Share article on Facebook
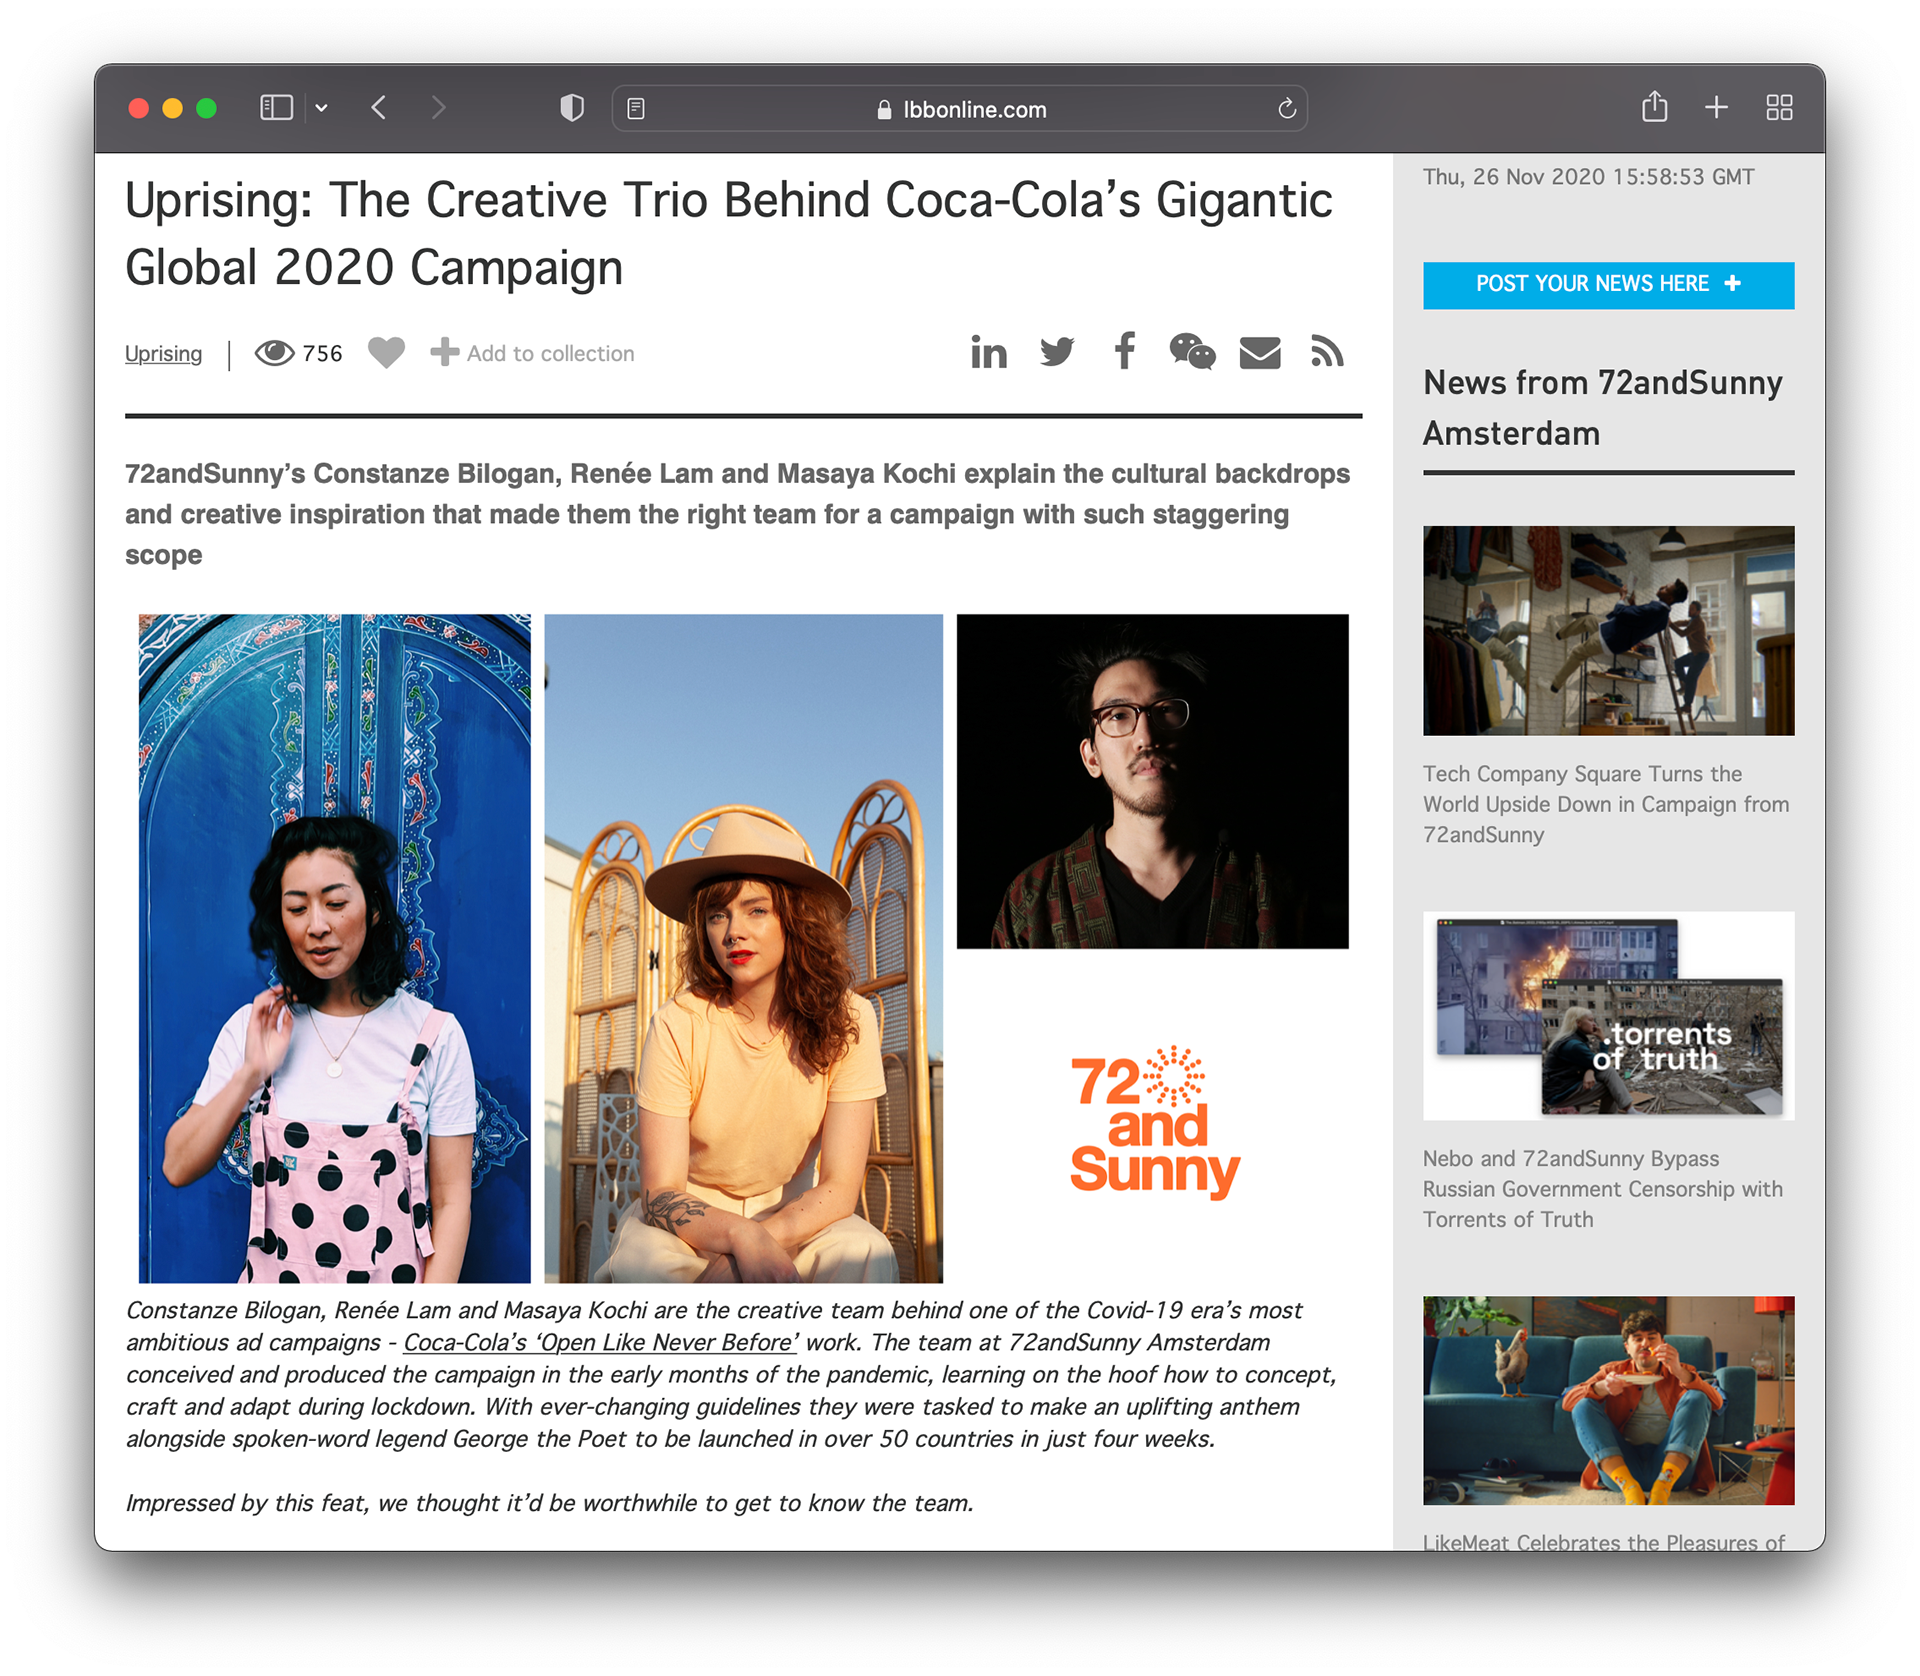This screenshot has height=1676, width=1920. tap(1124, 352)
